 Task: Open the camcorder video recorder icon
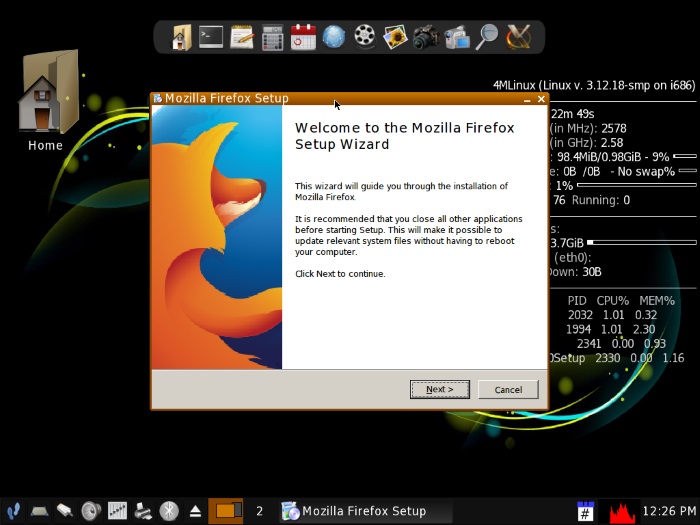[x=457, y=37]
